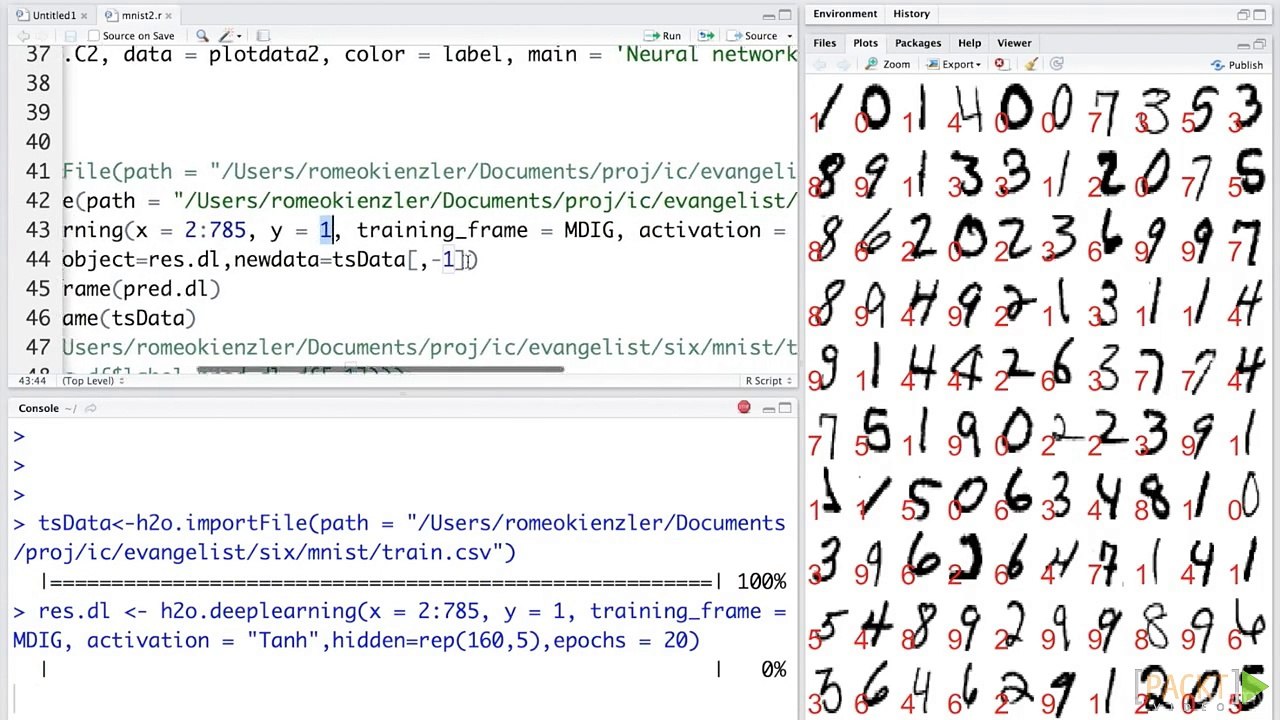Minimize the Plots pane
This screenshot has width=1280, height=720.
click(x=1243, y=44)
